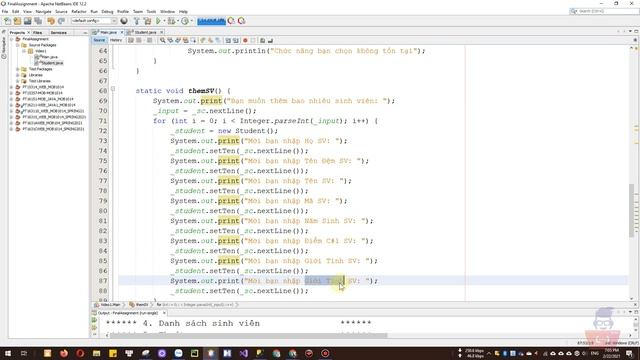Open Firefox from the taskbar
The height and width of the screenshot is (360, 640).
[x=64, y=353]
